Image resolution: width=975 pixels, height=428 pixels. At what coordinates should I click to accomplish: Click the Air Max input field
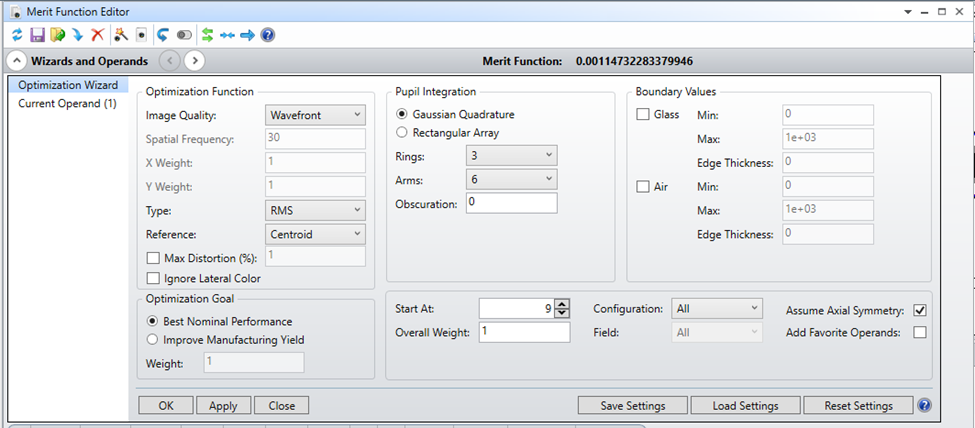[x=828, y=210]
